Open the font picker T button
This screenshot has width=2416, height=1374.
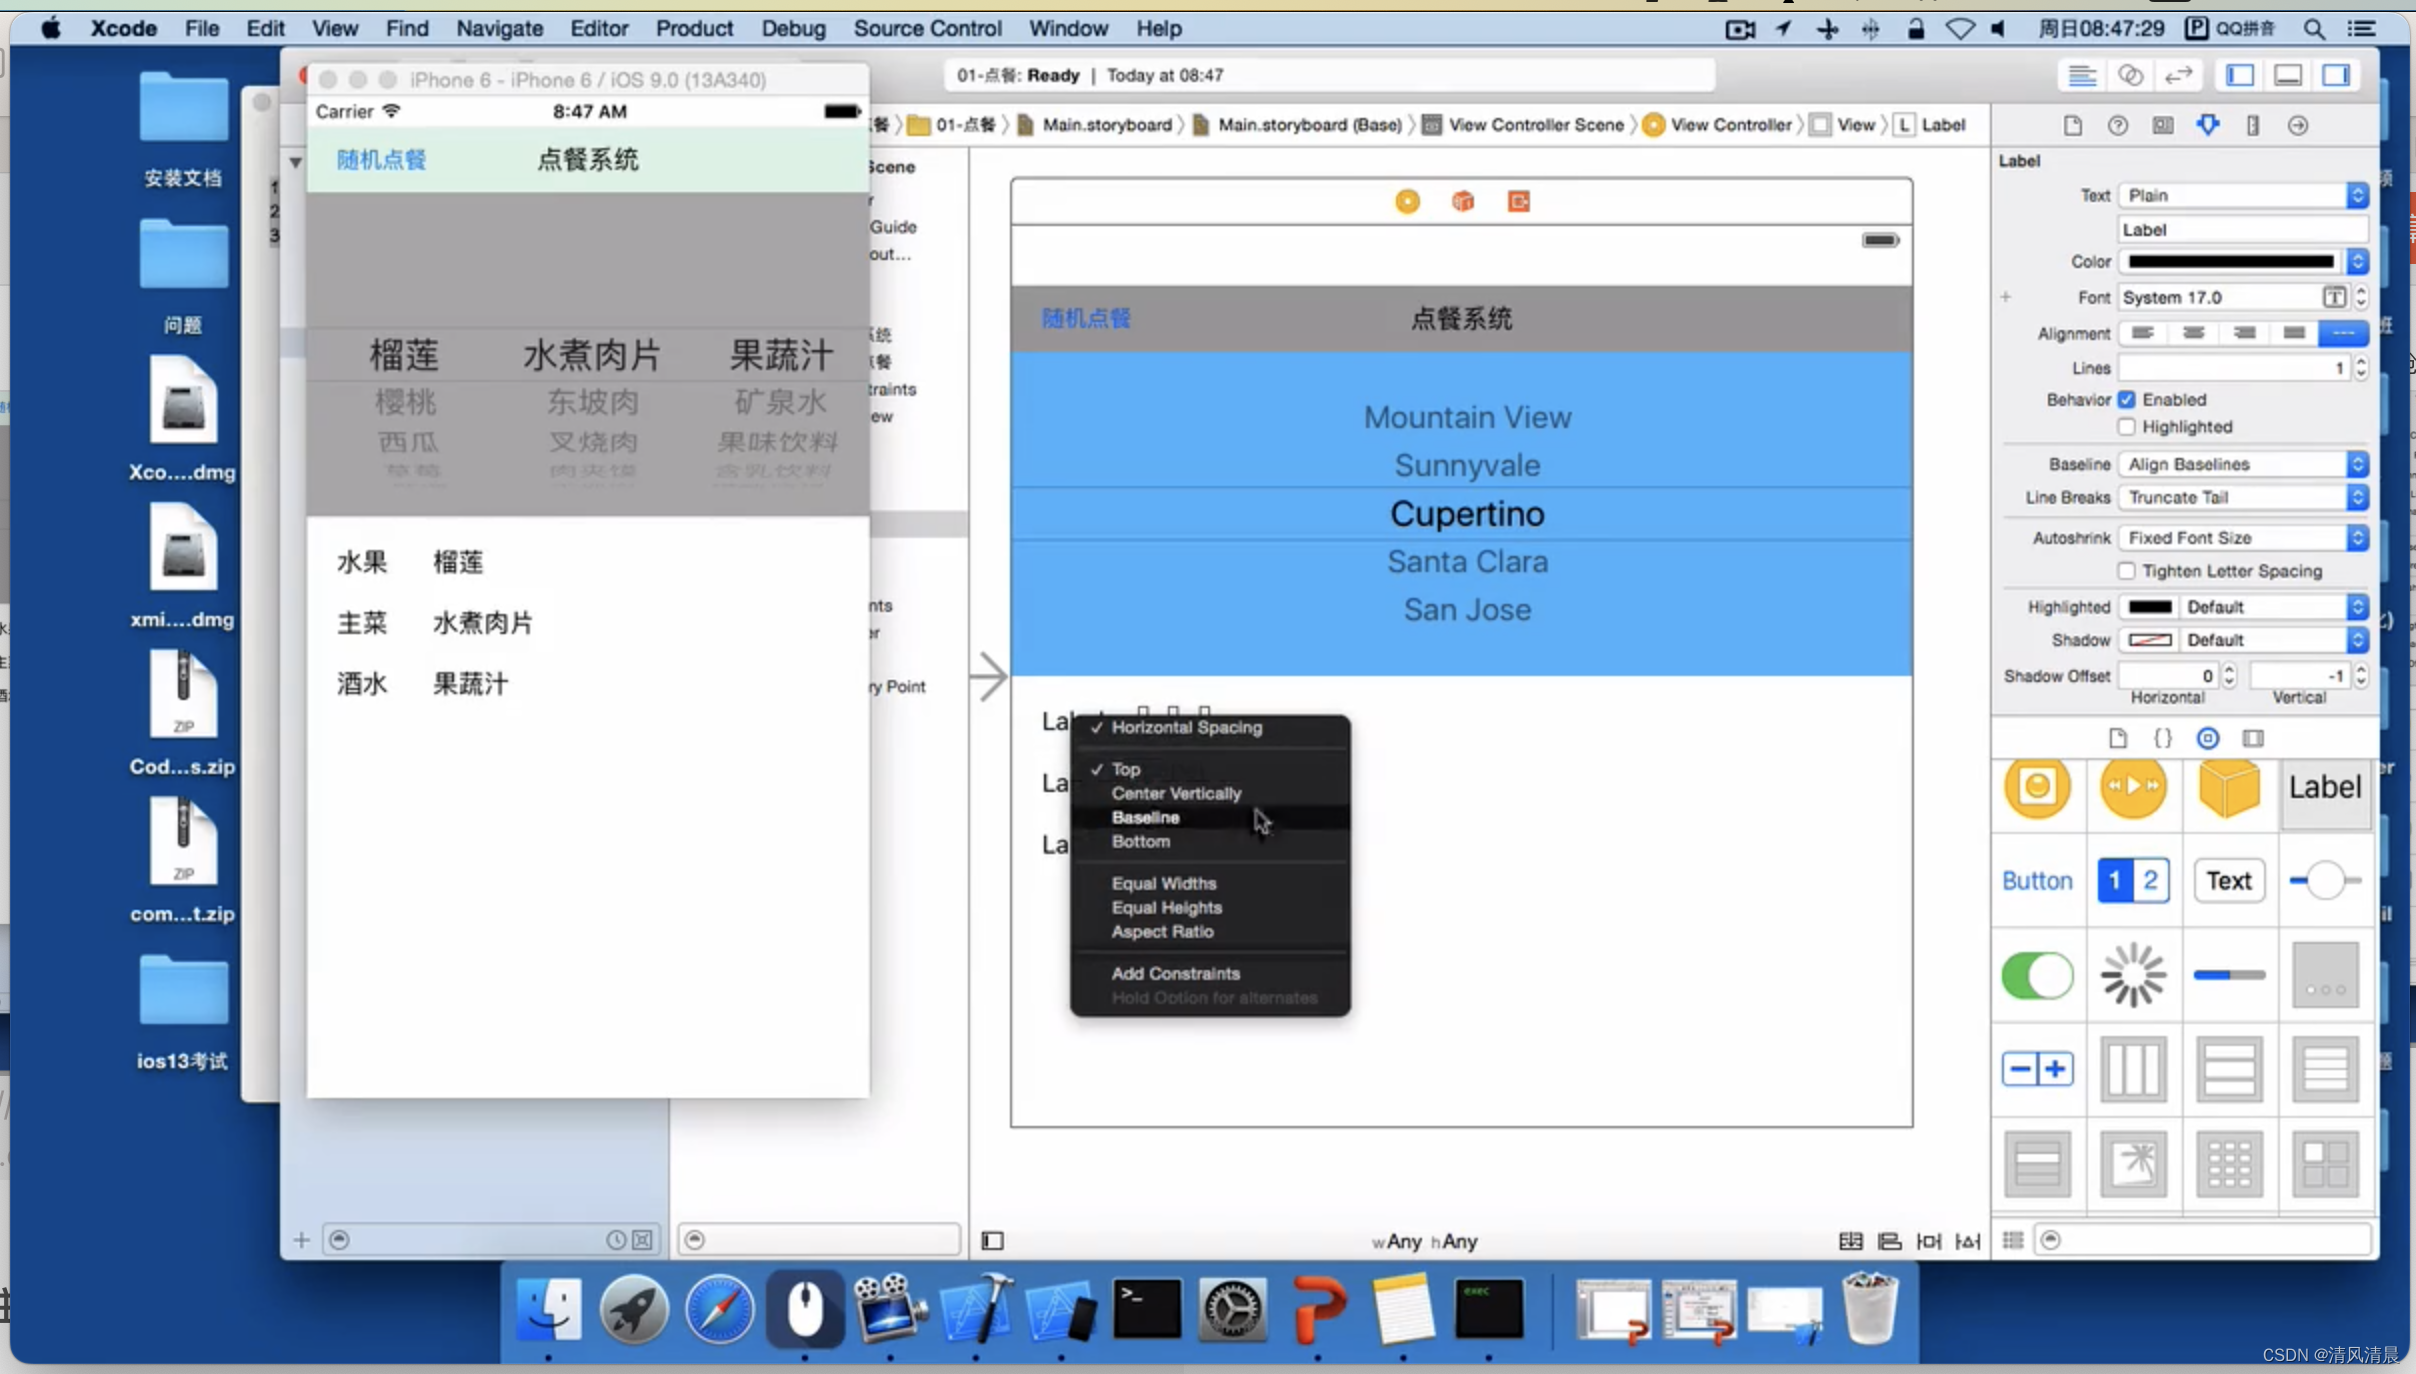pyautogui.click(x=2333, y=298)
